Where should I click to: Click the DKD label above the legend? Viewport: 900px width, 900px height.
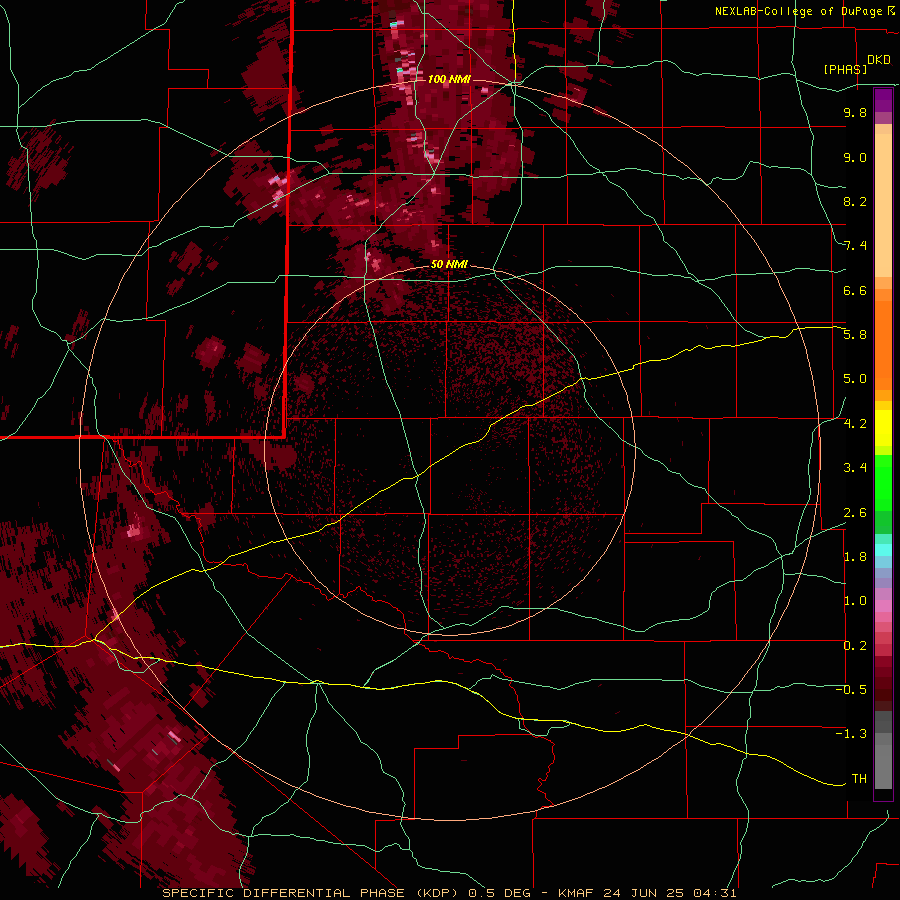point(879,59)
